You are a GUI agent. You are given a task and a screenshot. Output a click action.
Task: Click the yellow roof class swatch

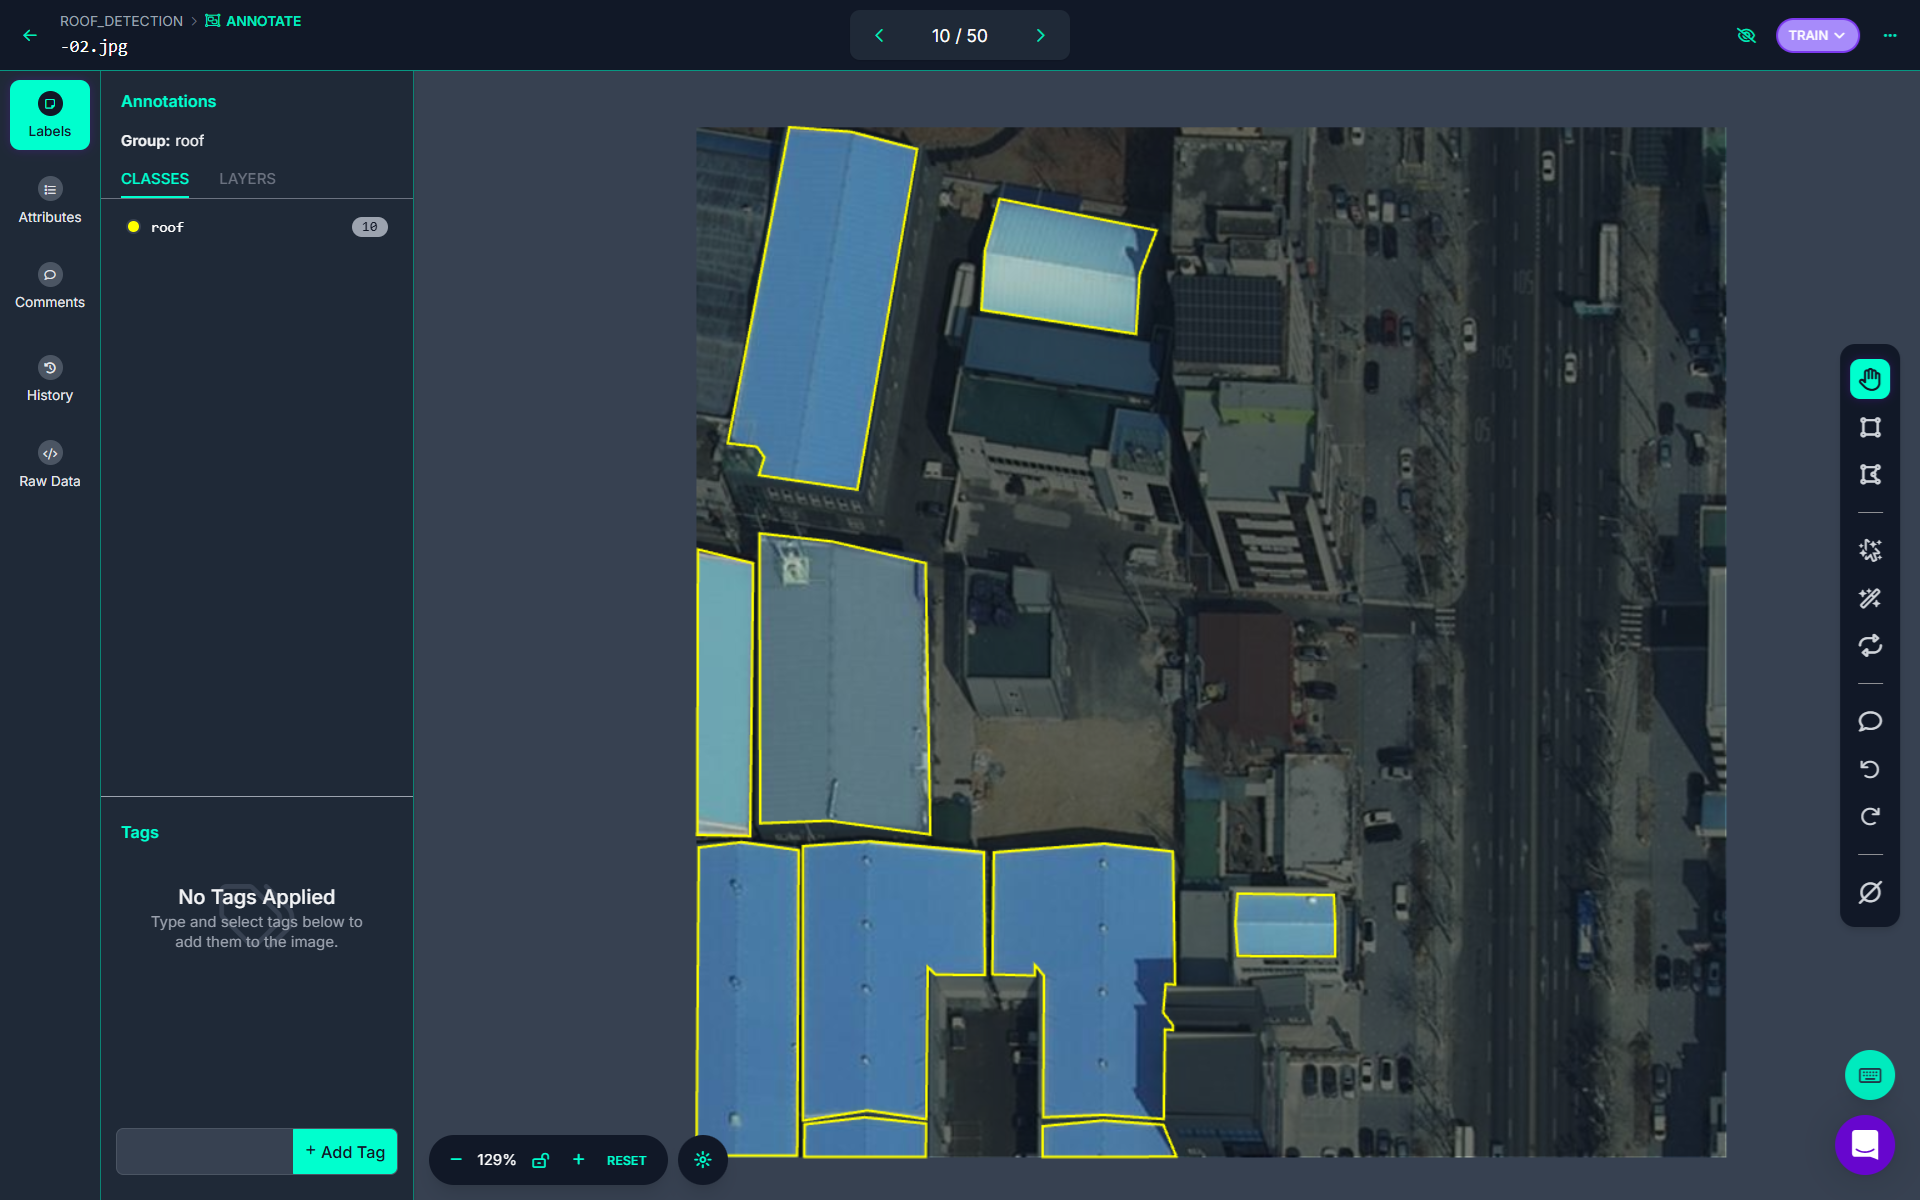pyautogui.click(x=133, y=227)
